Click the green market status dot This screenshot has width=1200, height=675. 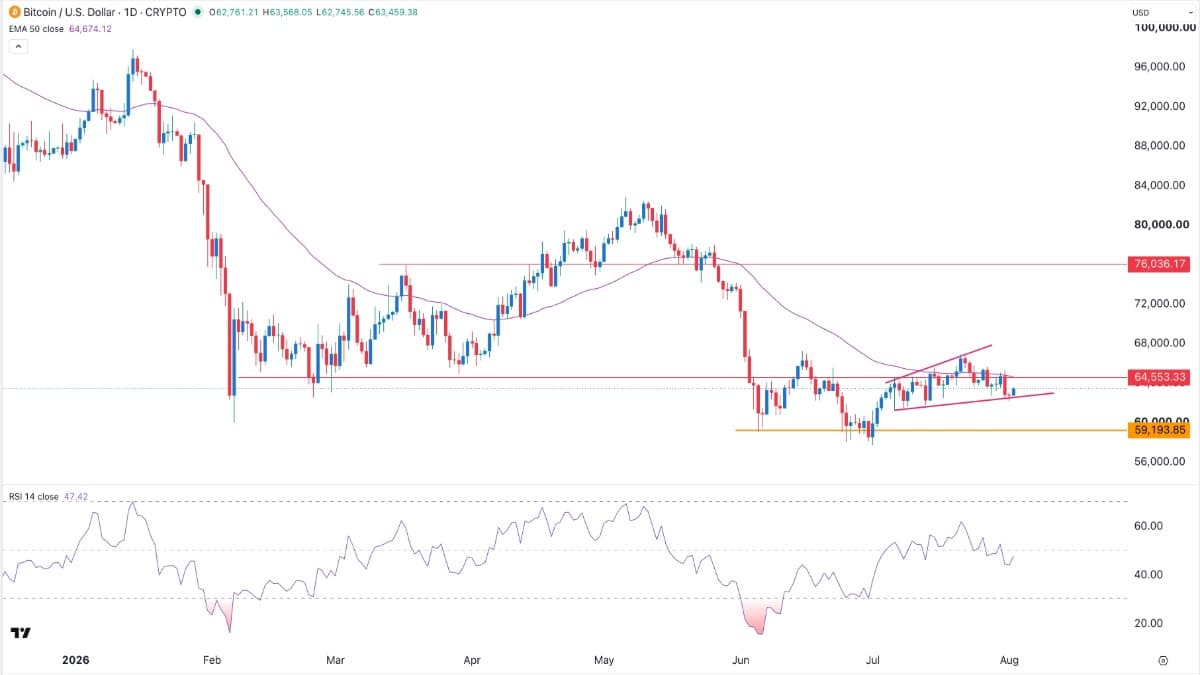click(197, 12)
